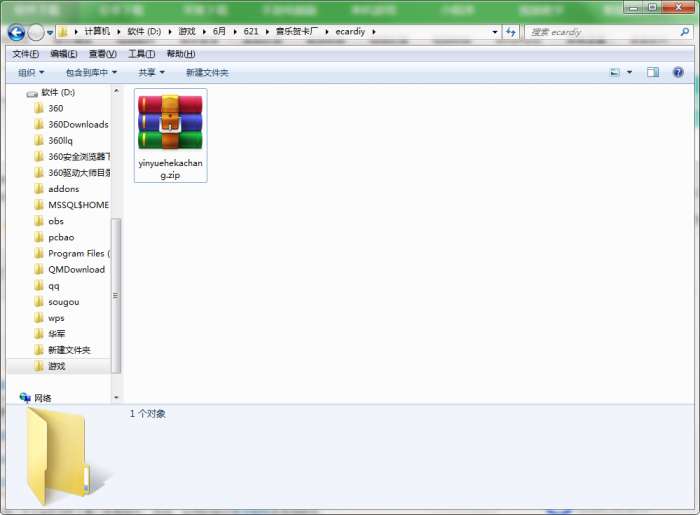The width and height of the screenshot is (700, 515).
Task: Select the QMDownload folder in tree
Action: [76, 270]
